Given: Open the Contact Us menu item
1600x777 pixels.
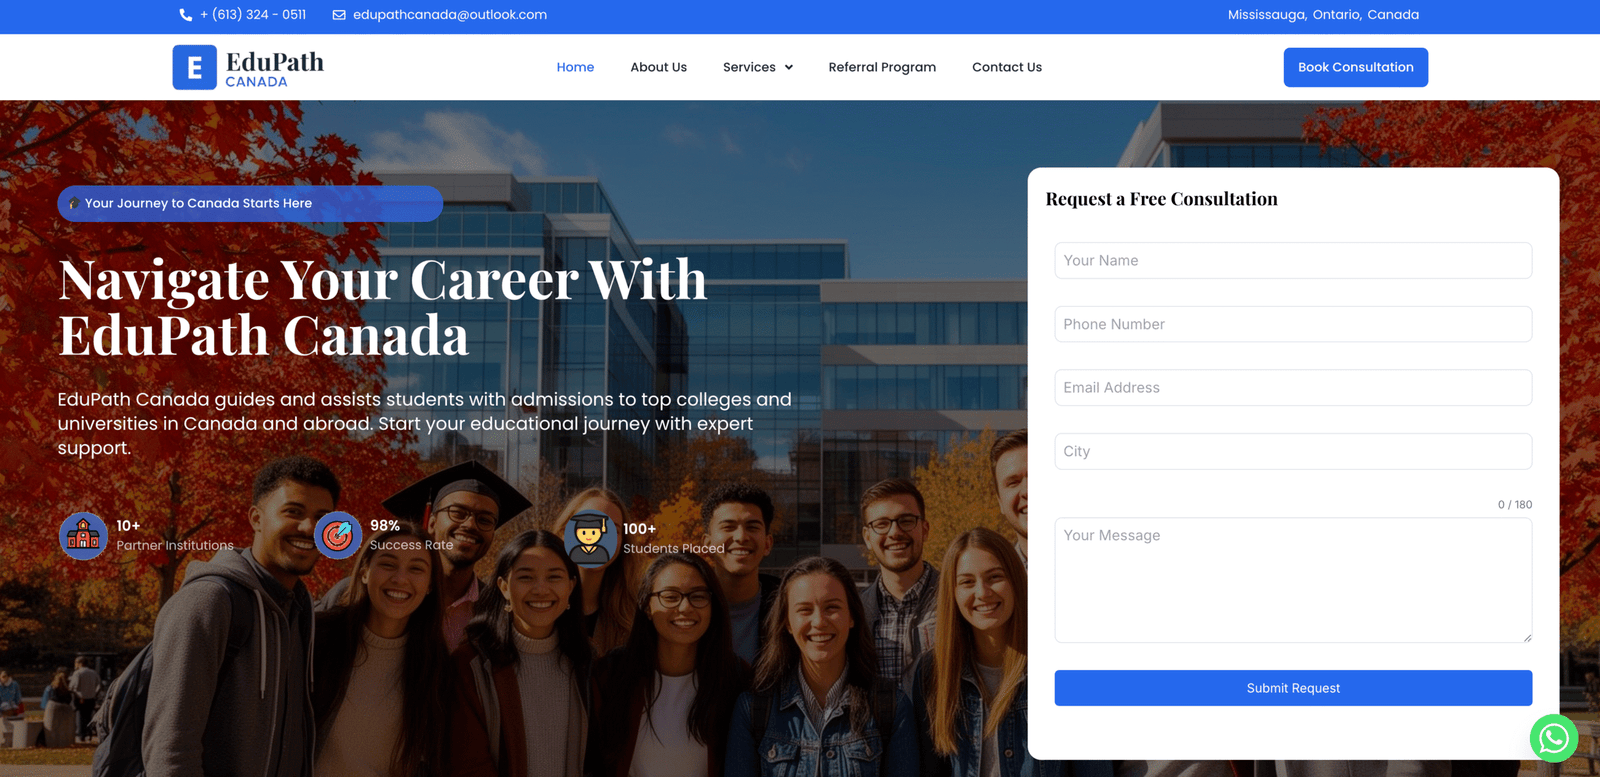Looking at the screenshot, I should click(x=1007, y=67).
